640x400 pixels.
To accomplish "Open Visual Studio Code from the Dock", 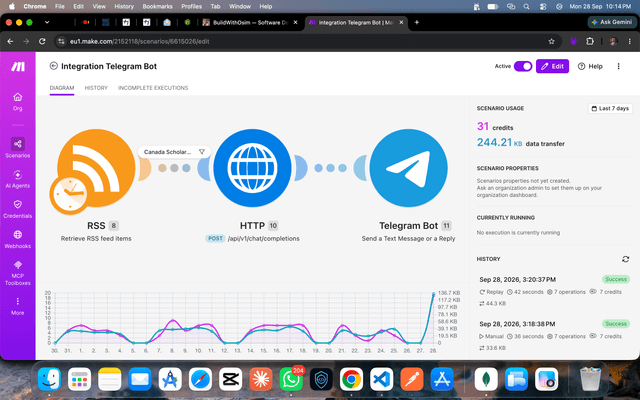I will point(382,379).
